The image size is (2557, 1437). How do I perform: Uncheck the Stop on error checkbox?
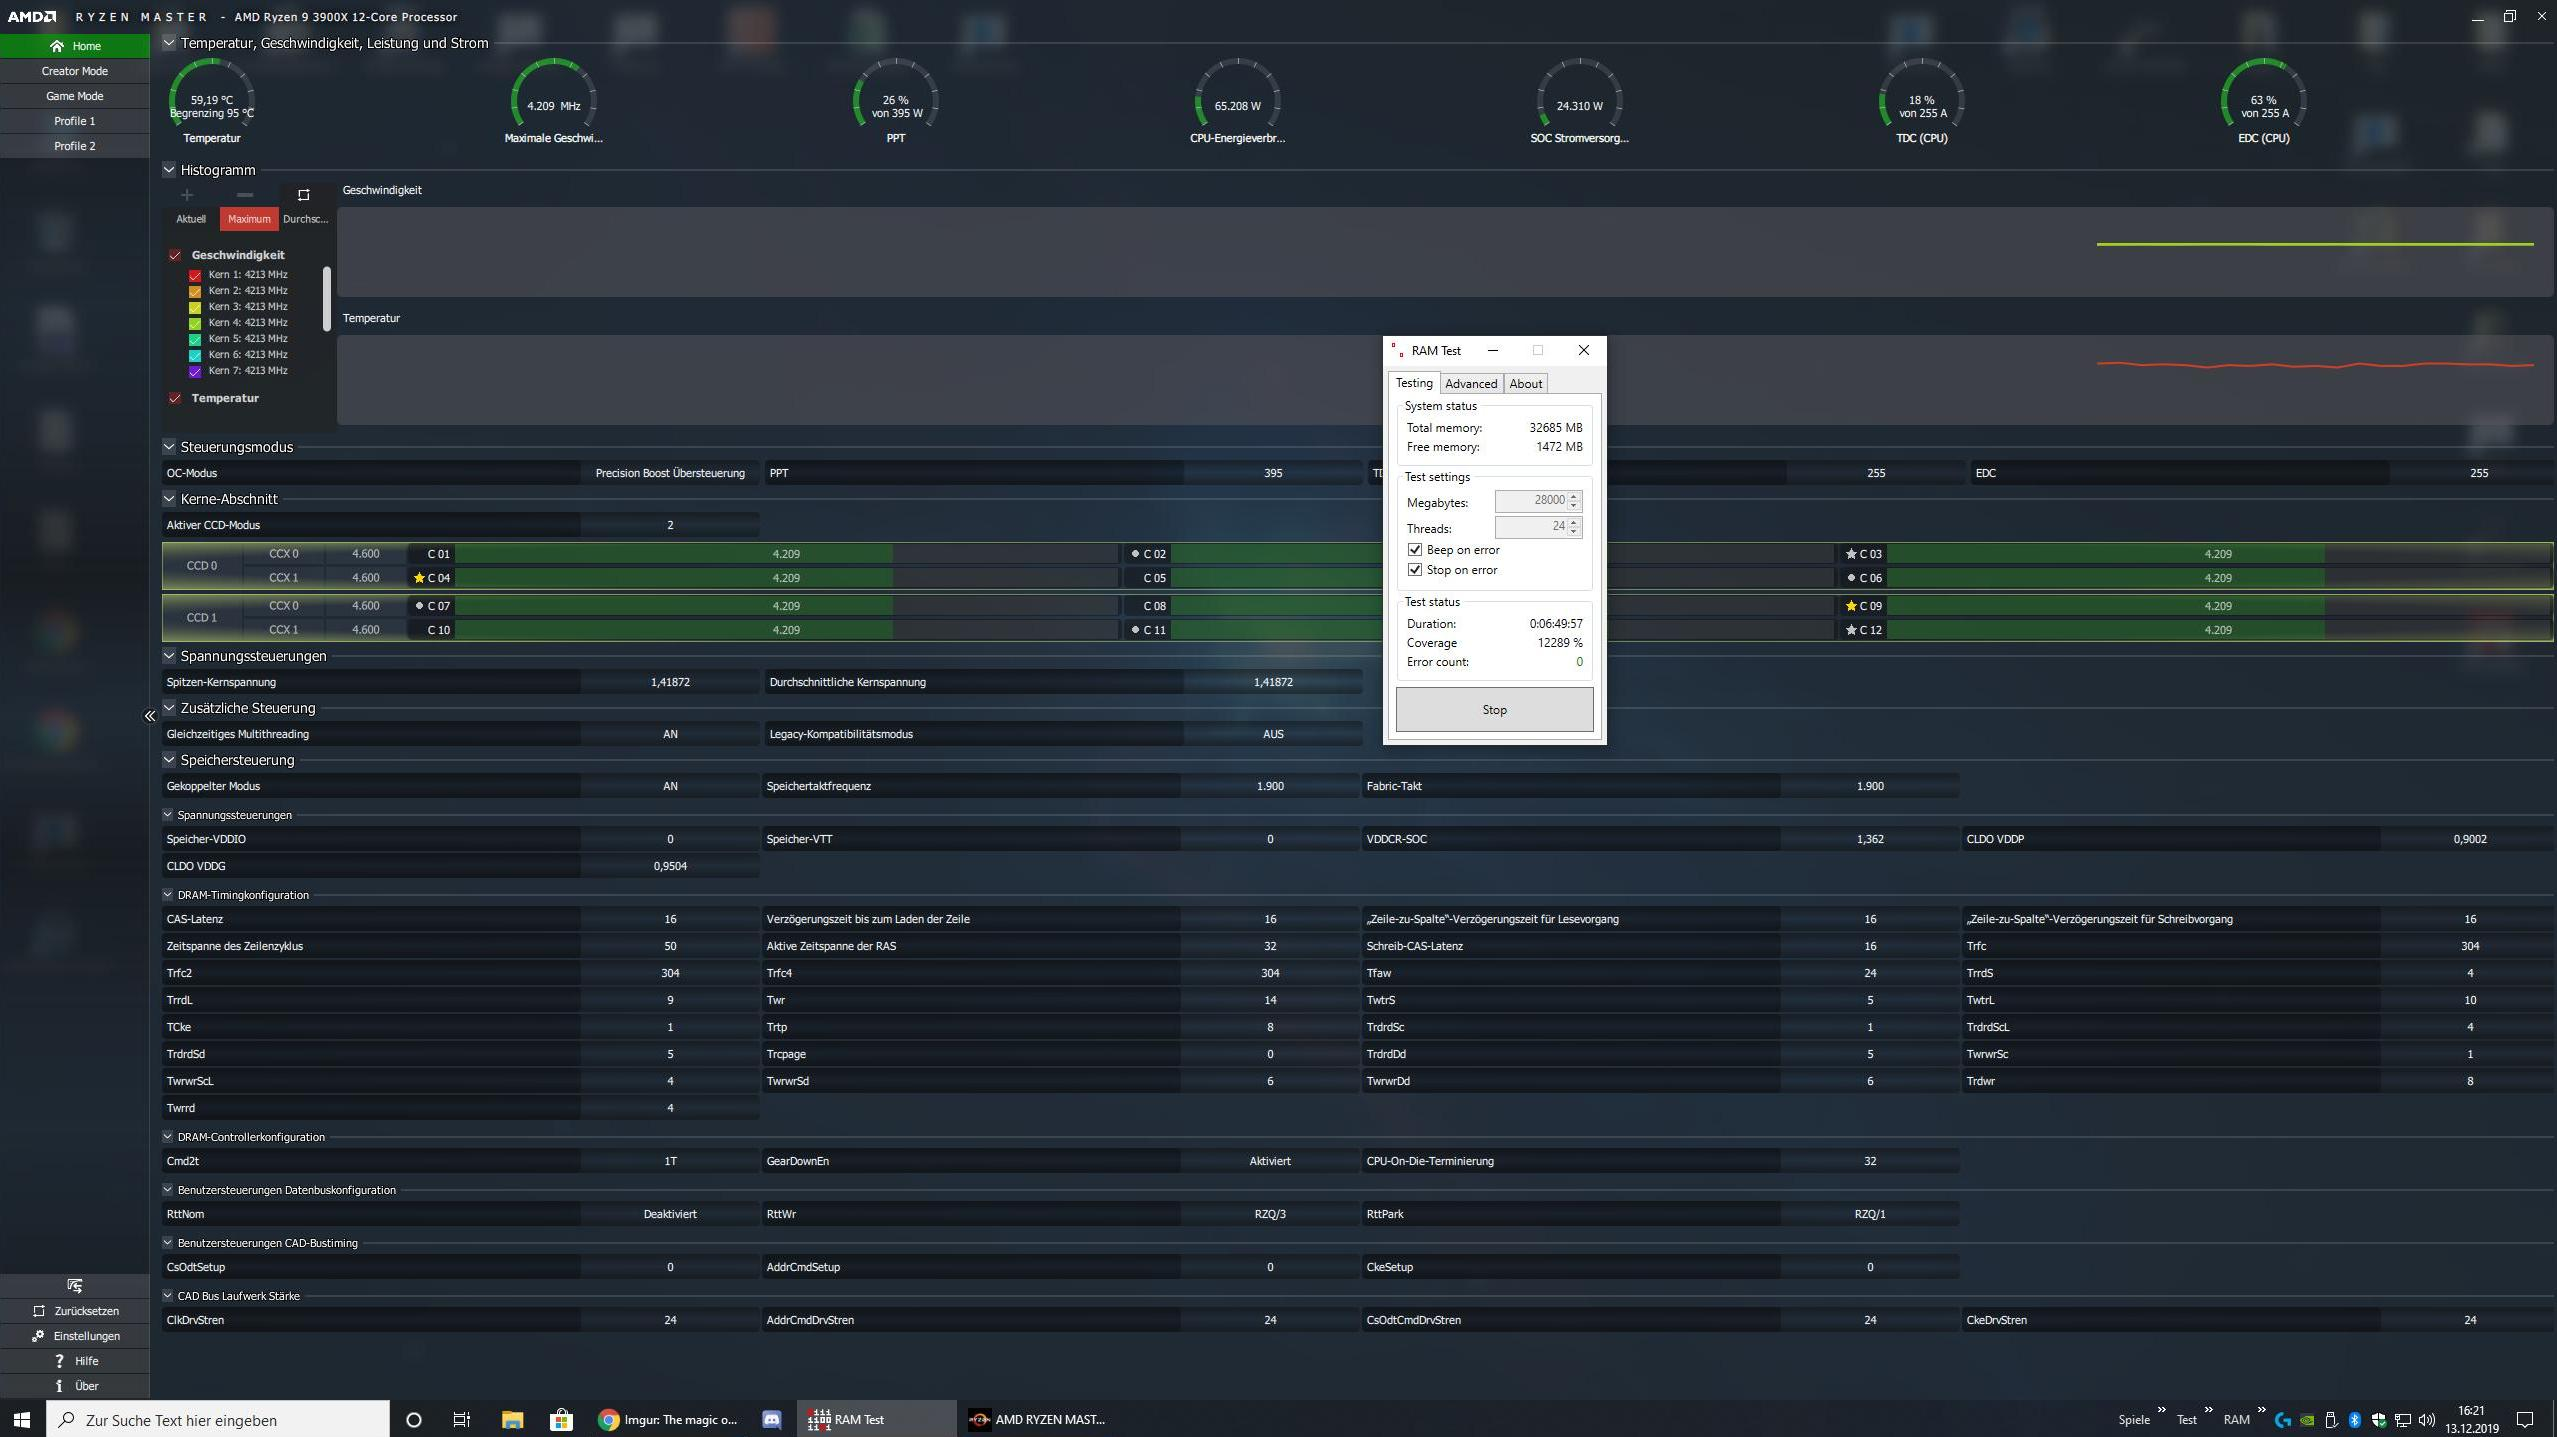[1414, 570]
